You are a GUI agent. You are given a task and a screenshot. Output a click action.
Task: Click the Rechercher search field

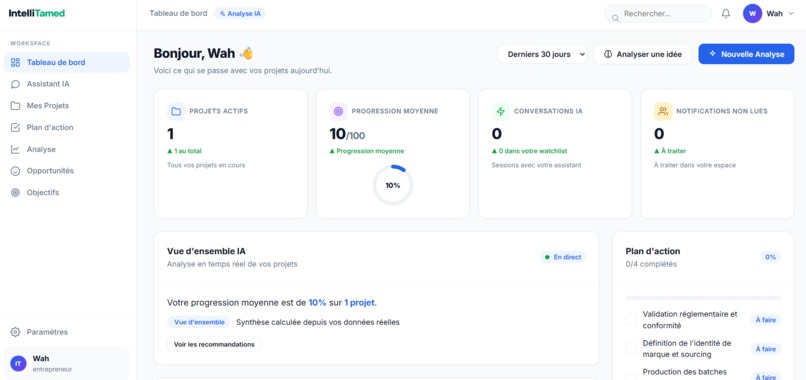coord(658,14)
